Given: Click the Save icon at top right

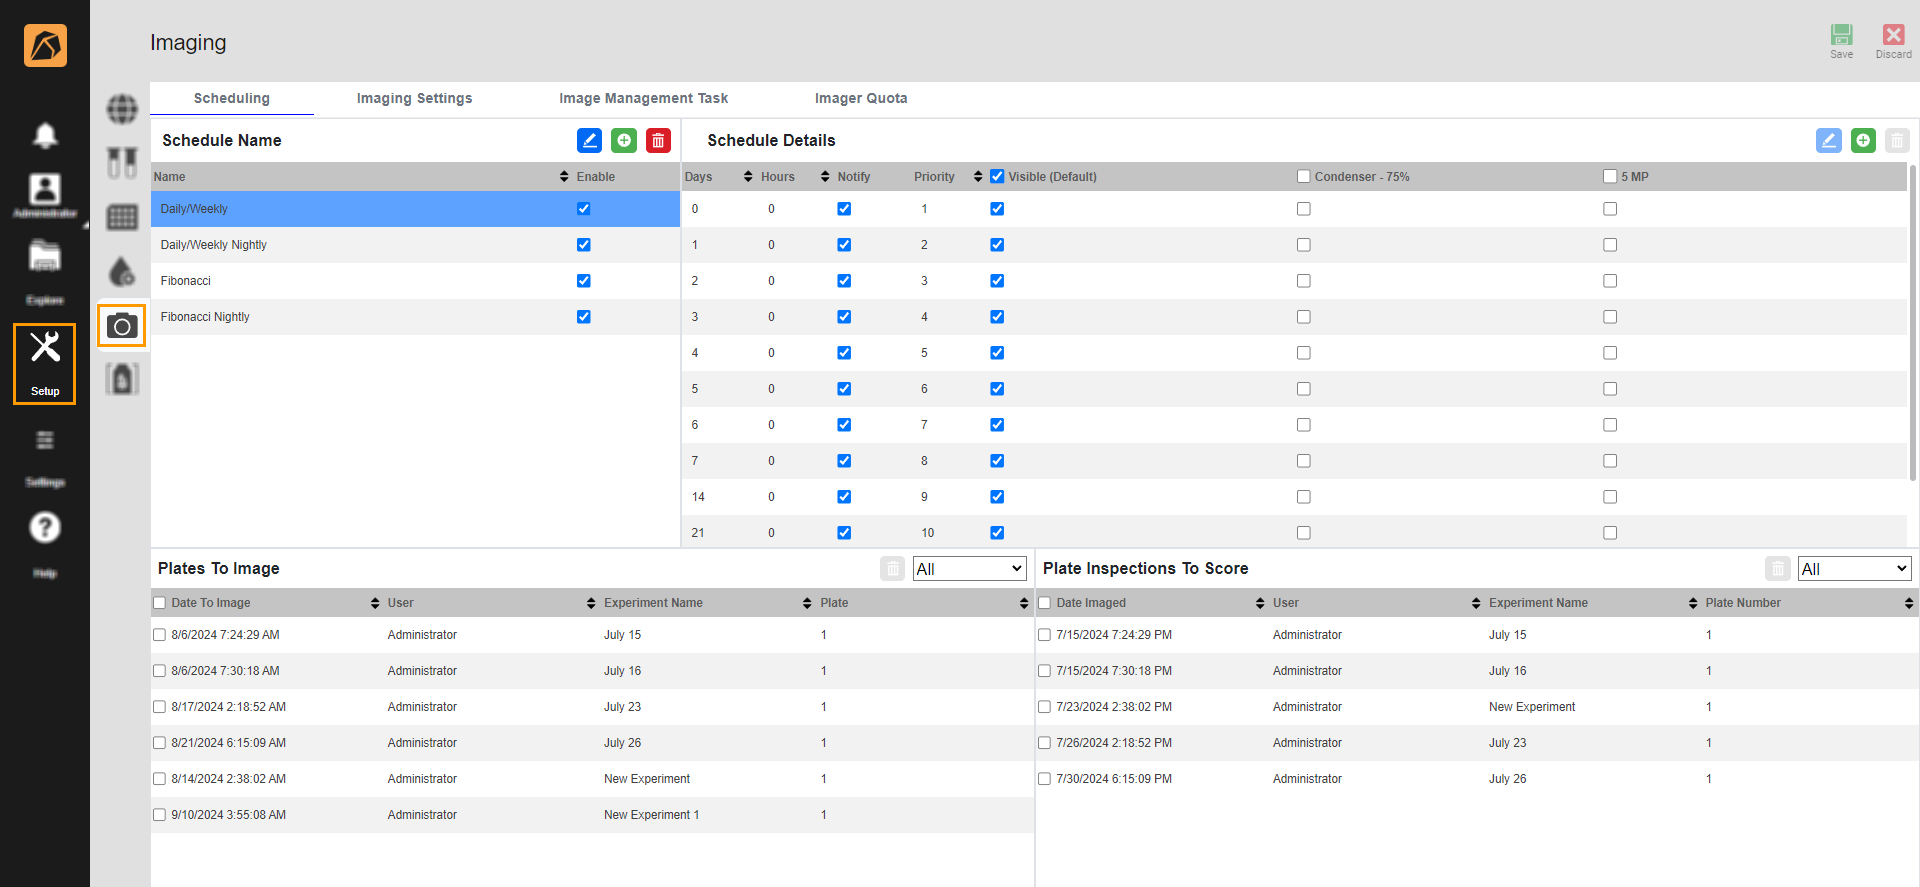Looking at the screenshot, I should [1841, 36].
